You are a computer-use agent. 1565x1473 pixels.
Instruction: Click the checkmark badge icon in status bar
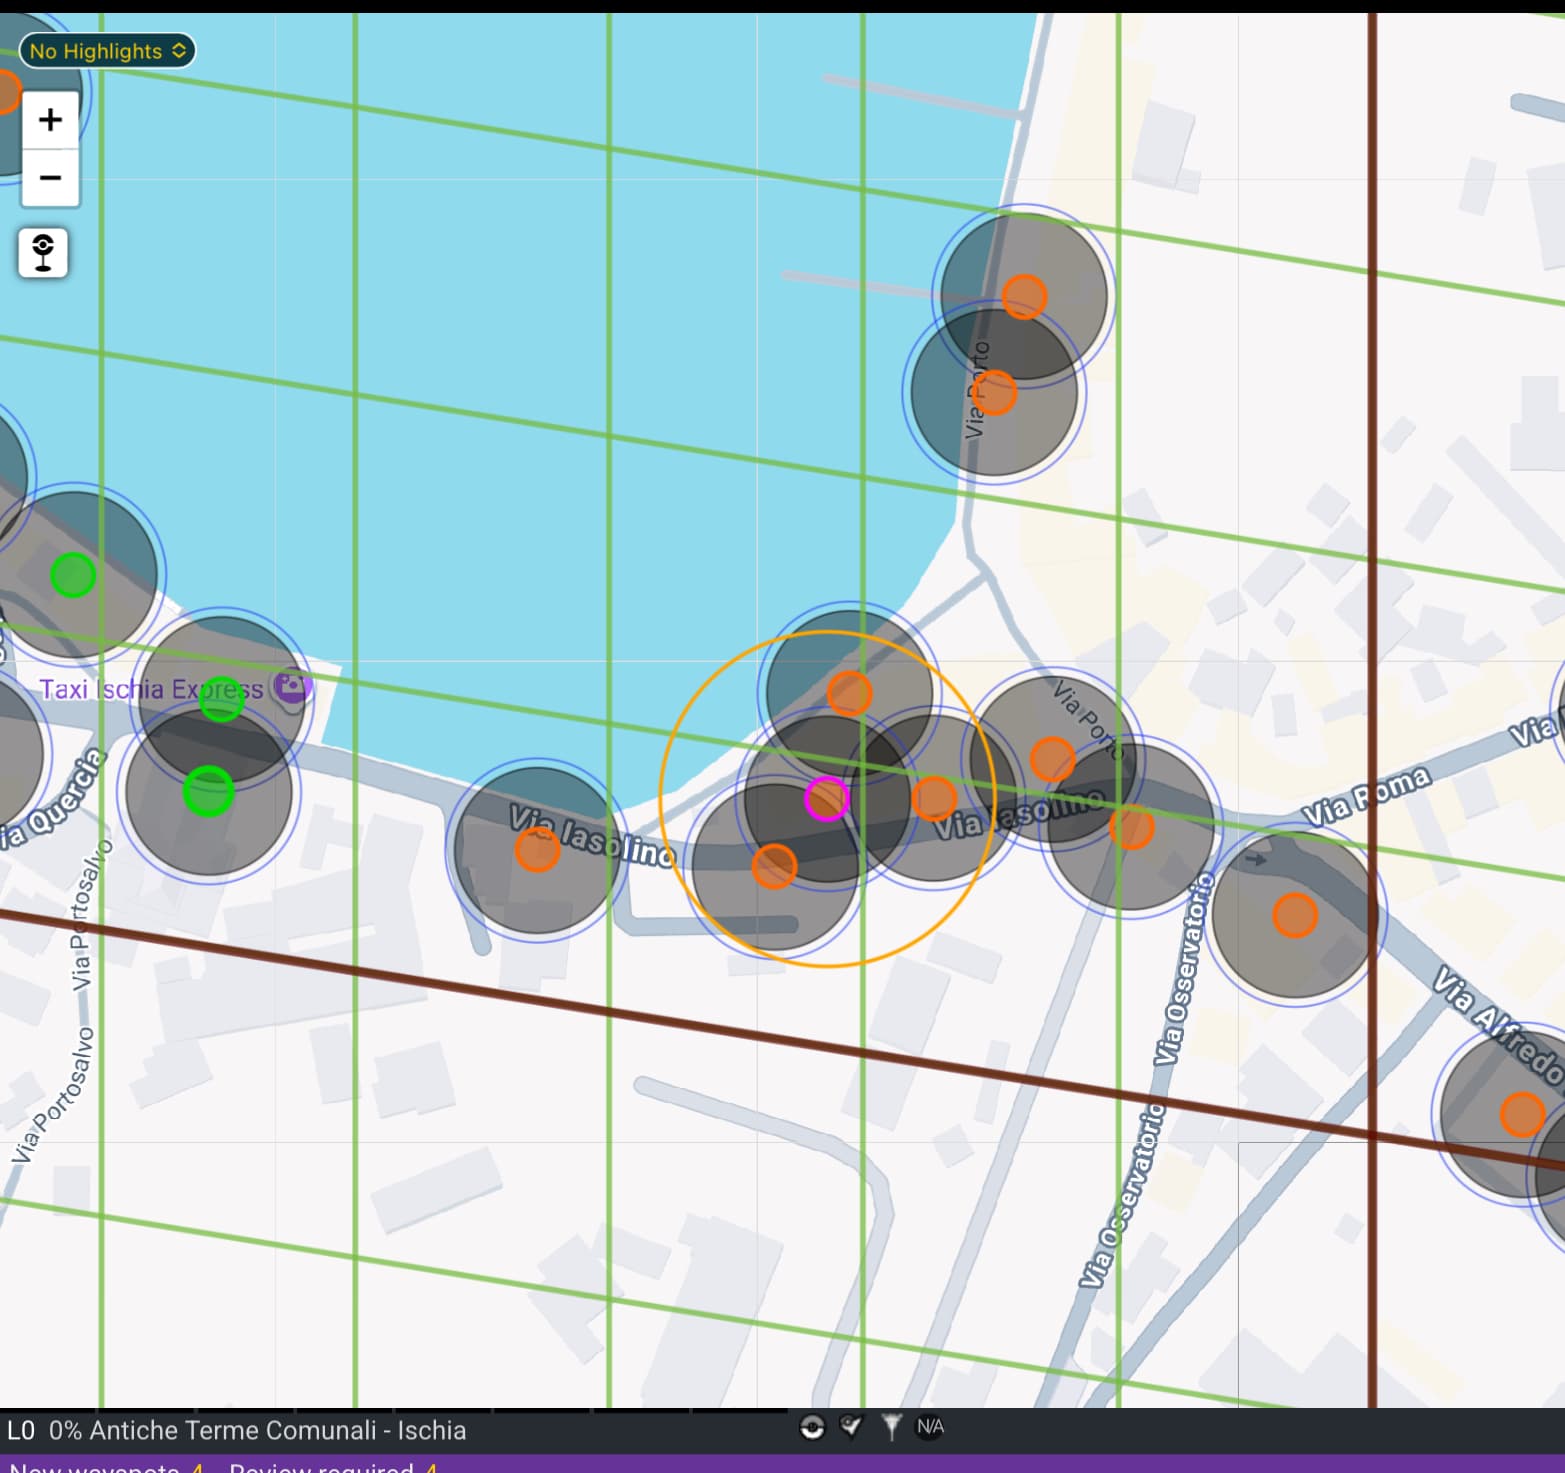pos(851,1427)
